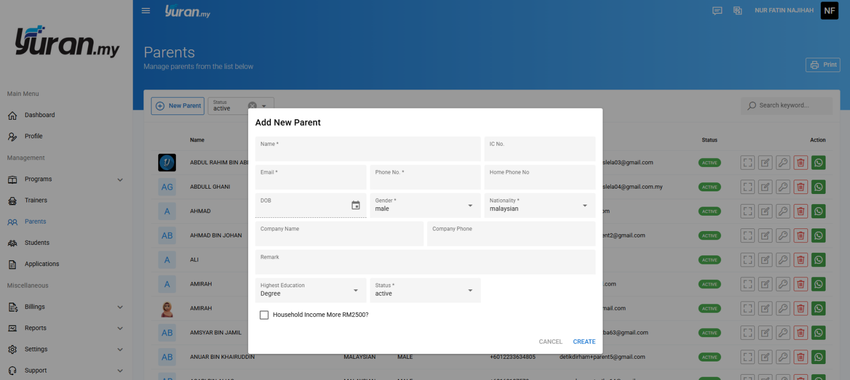Screen dimensions: 850x380
Task: Click into the Name input field
Action: pyautogui.click(x=368, y=149)
